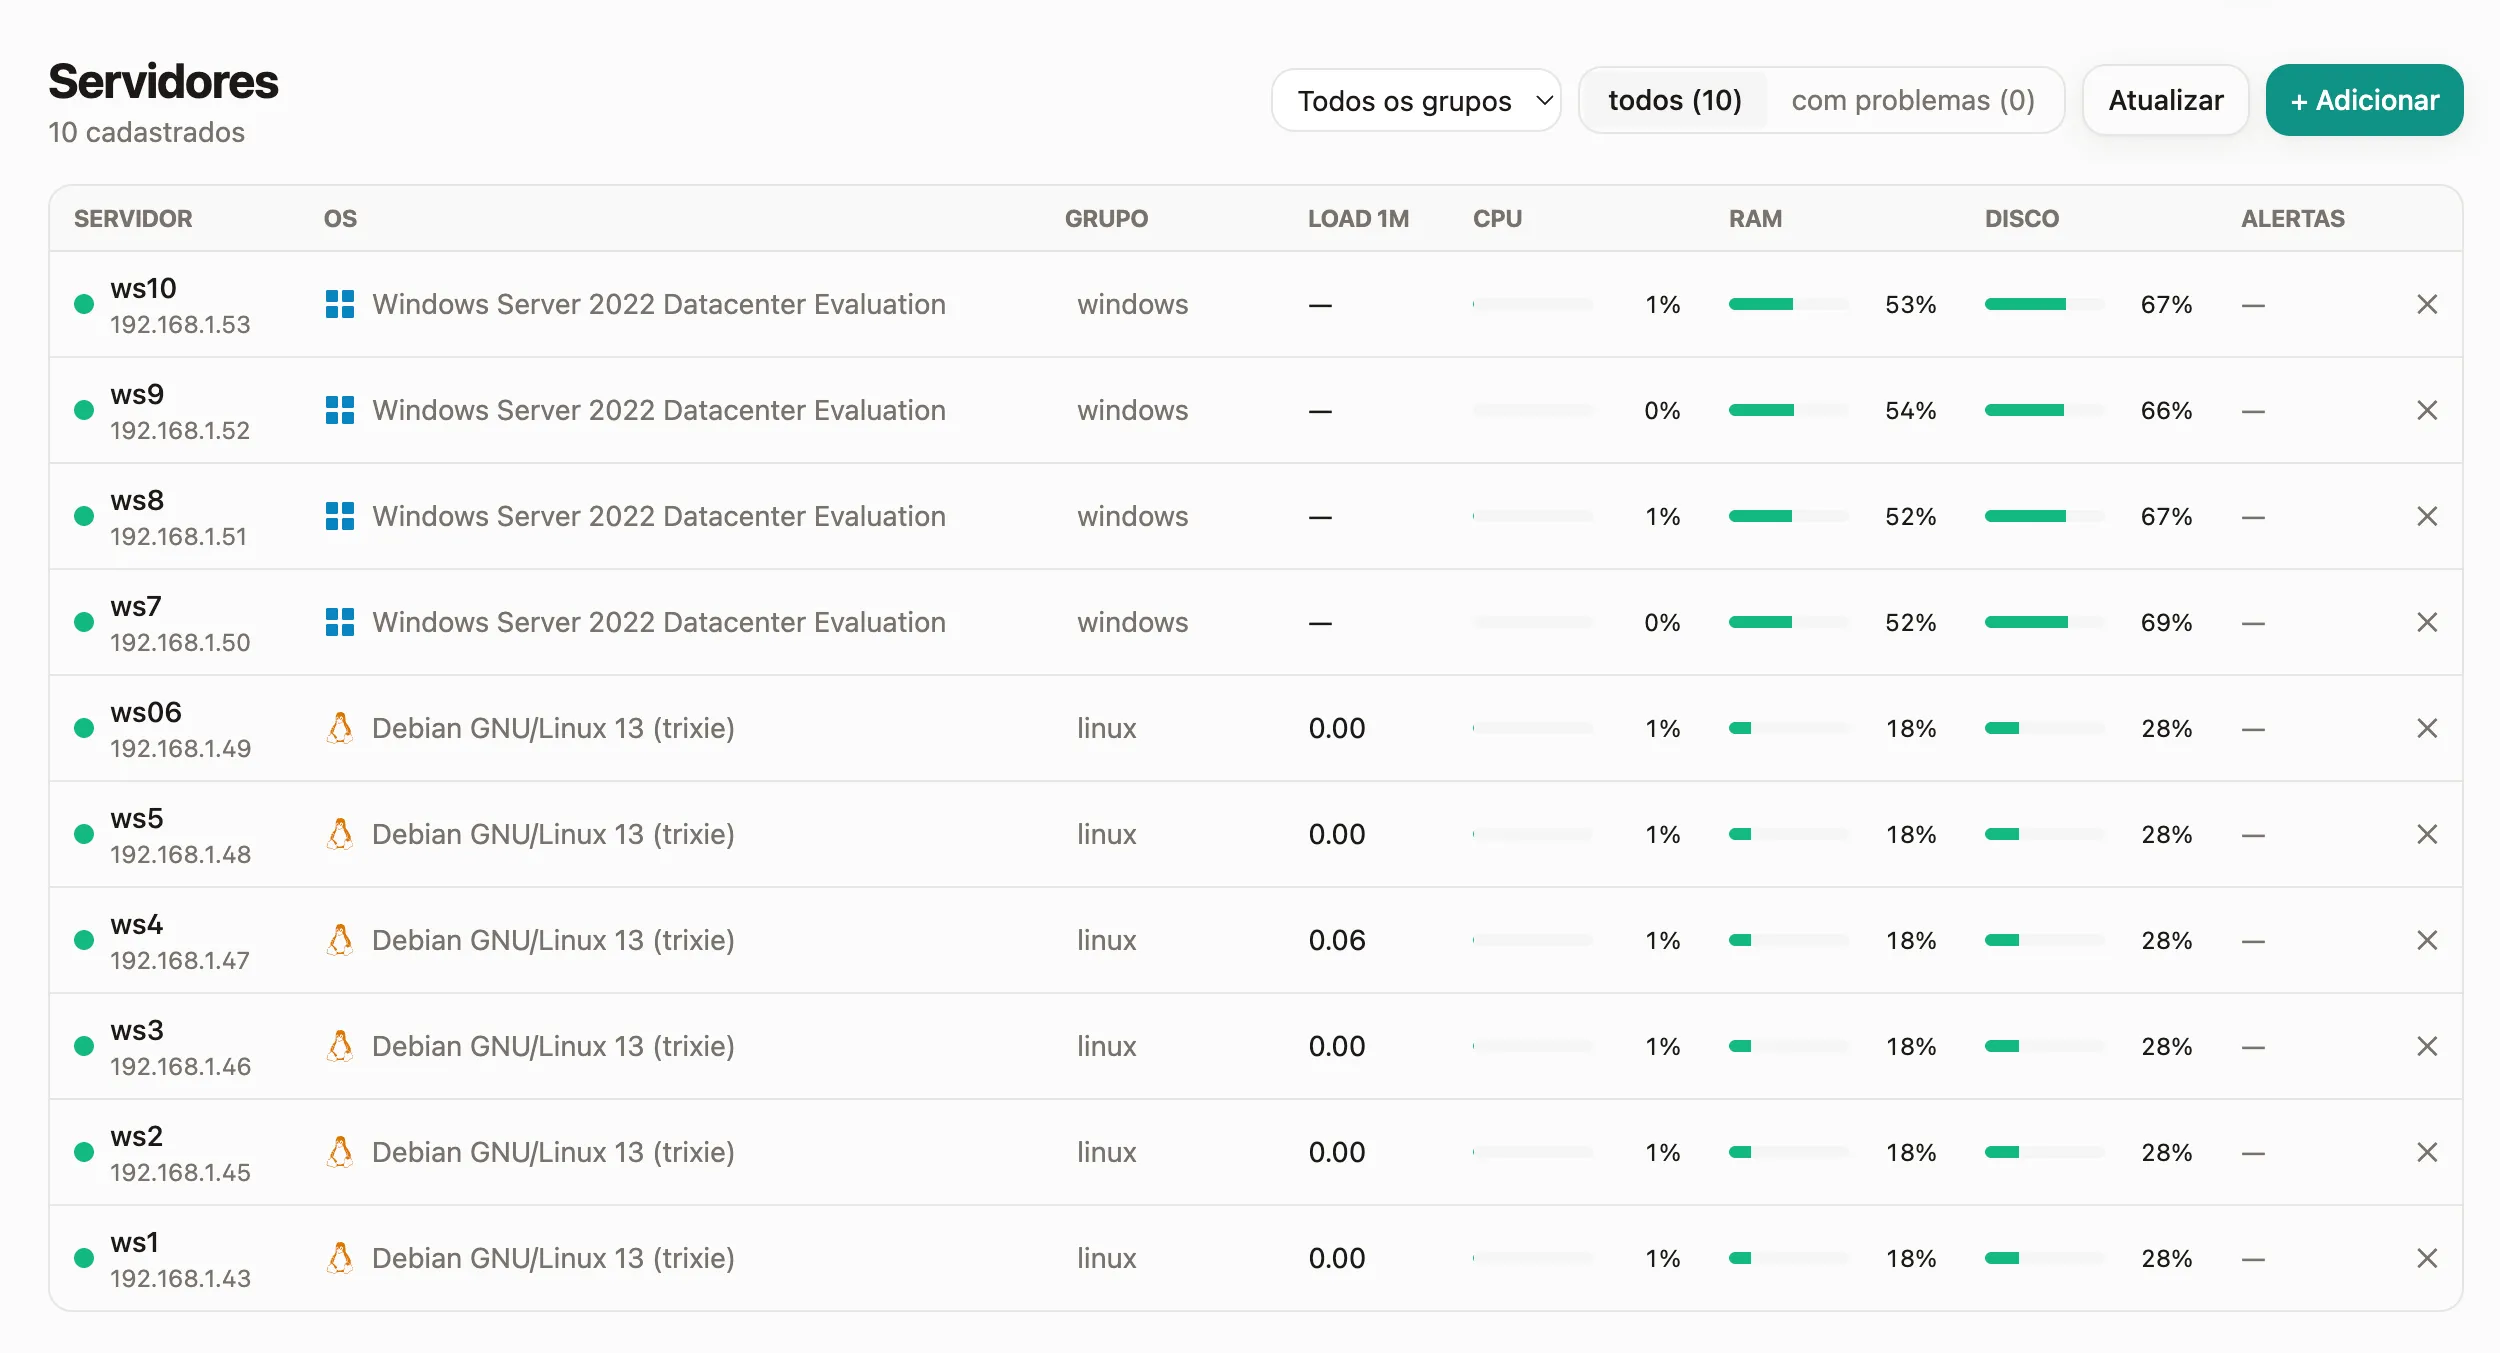
Task: Remove server ws9 with its X icon
Action: 2427,410
